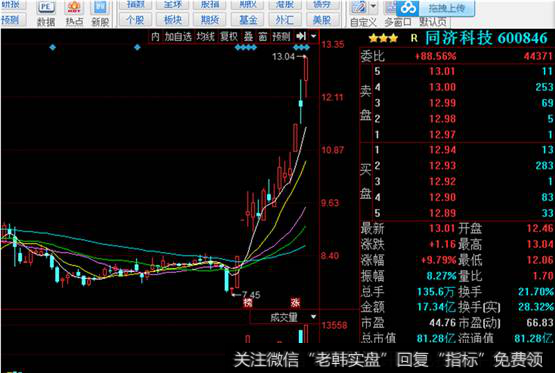
Task: Click the 13.04 high price label on chart
Action: 283,56
